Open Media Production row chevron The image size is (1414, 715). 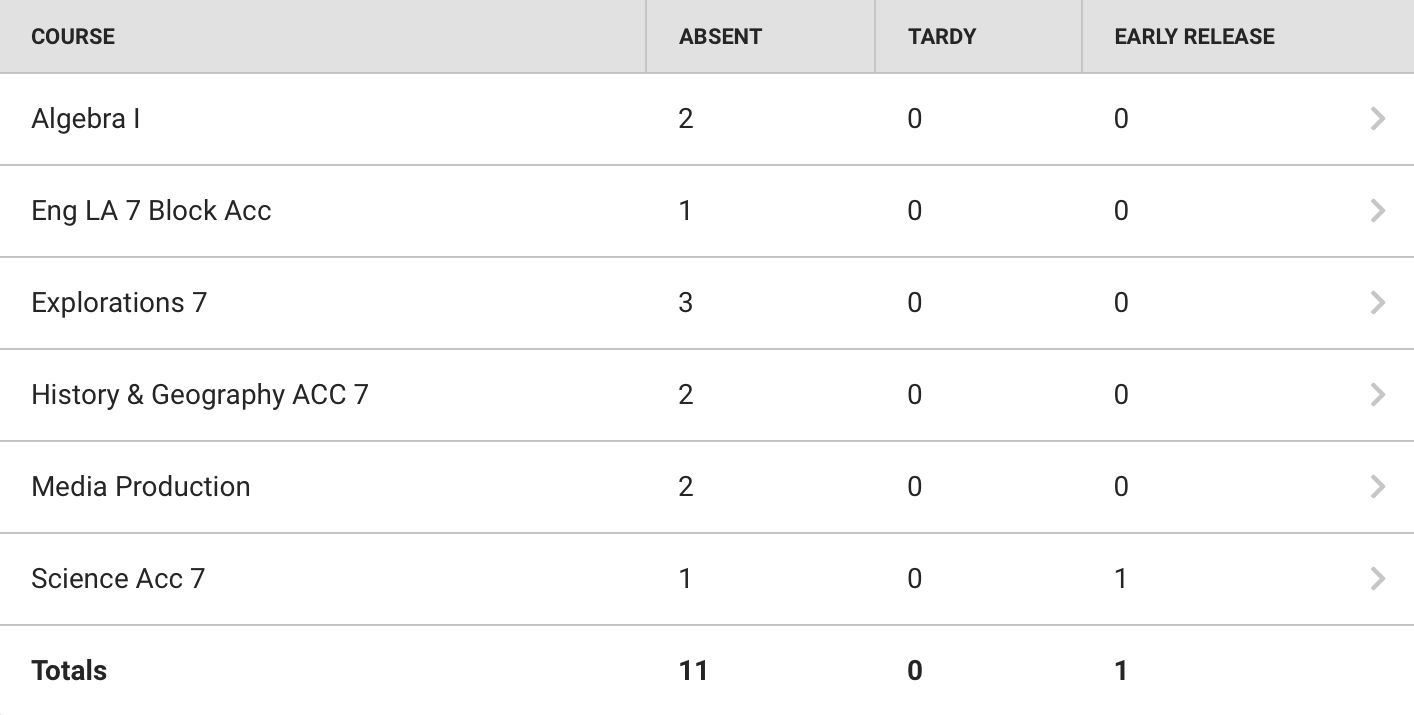[1377, 487]
